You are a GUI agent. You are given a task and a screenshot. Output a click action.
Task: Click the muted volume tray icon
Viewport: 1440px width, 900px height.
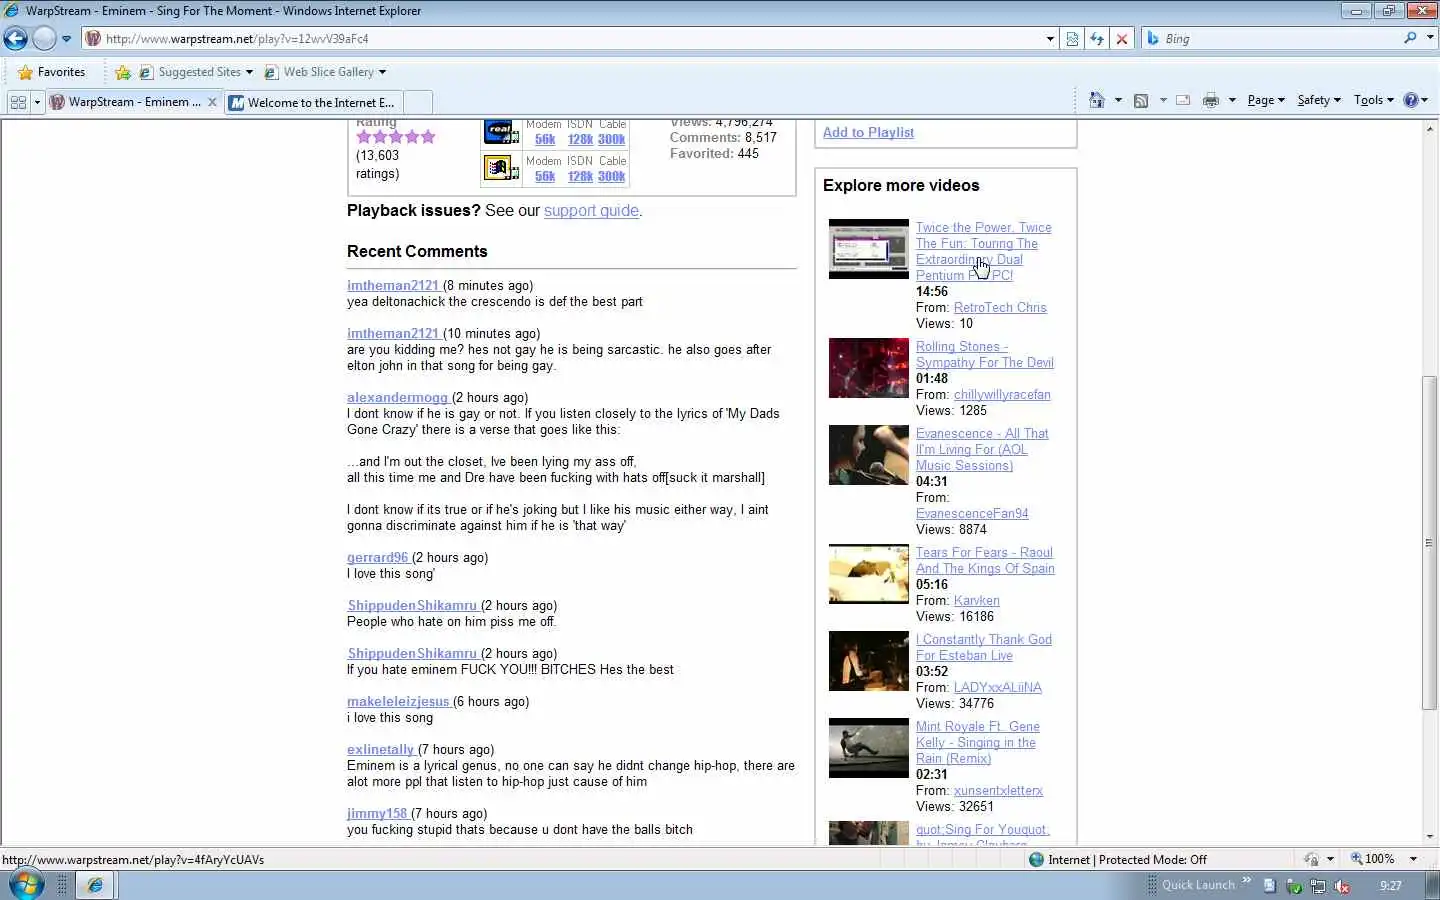point(1342,886)
